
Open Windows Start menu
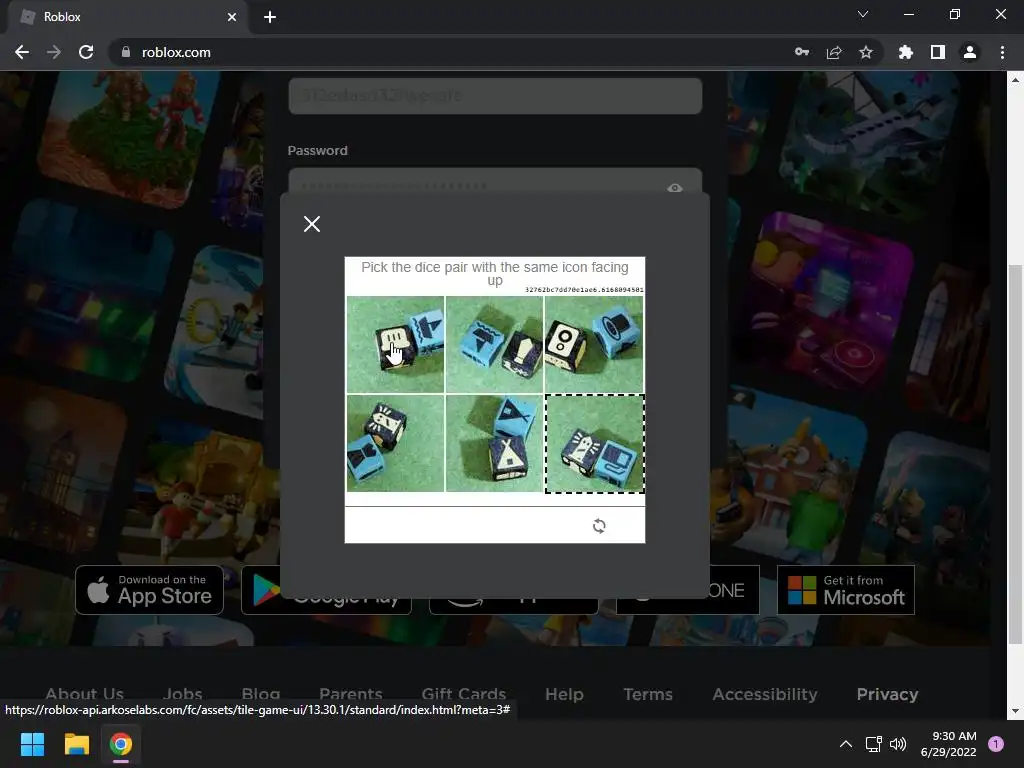click(x=32, y=744)
